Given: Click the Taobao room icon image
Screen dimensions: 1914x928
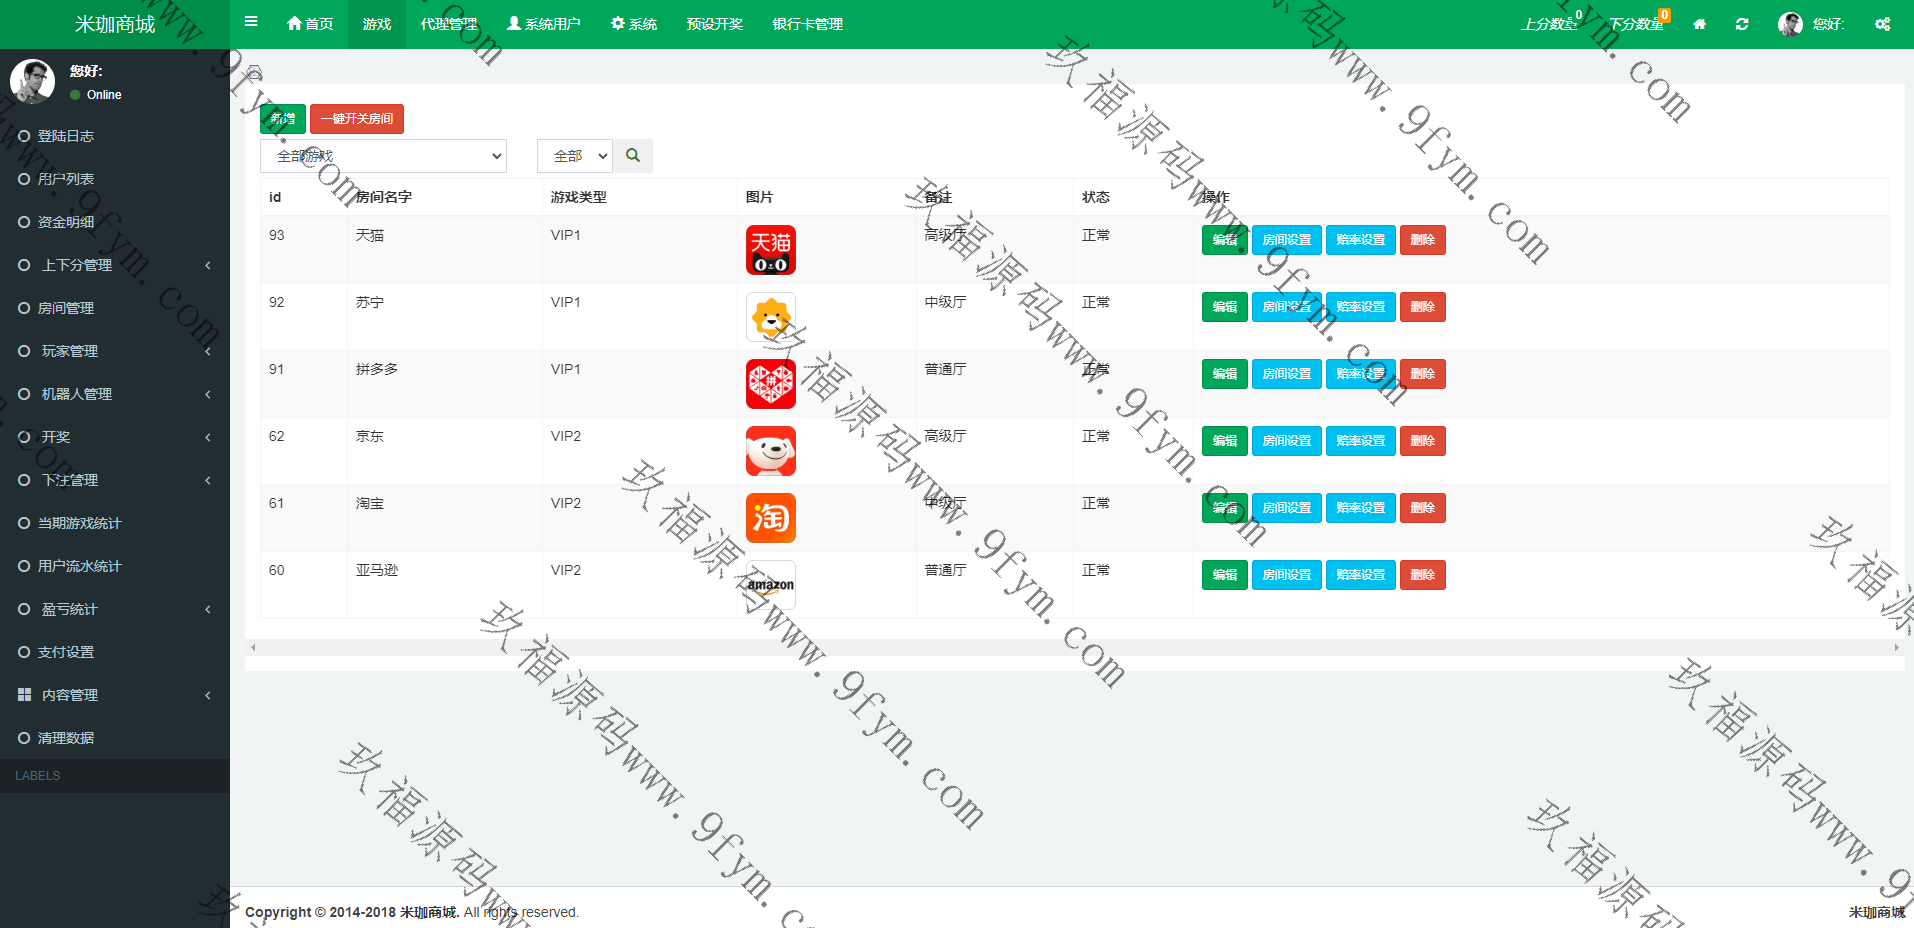Looking at the screenshot, I should point(770,518).
